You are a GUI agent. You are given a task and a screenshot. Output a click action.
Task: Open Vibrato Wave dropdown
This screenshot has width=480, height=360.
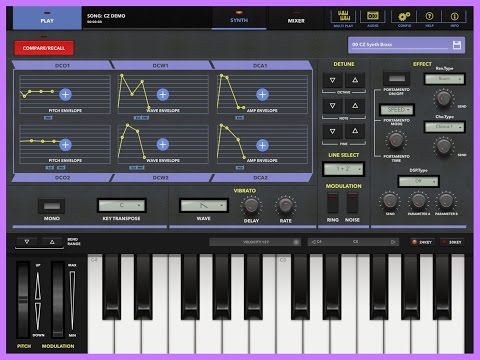click(204, 206)
